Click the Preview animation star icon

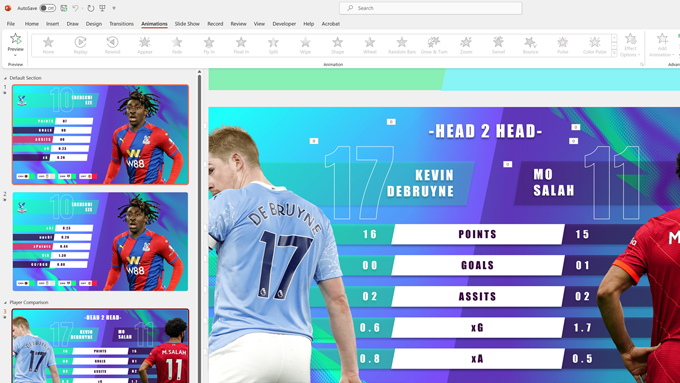click(16, 39)
